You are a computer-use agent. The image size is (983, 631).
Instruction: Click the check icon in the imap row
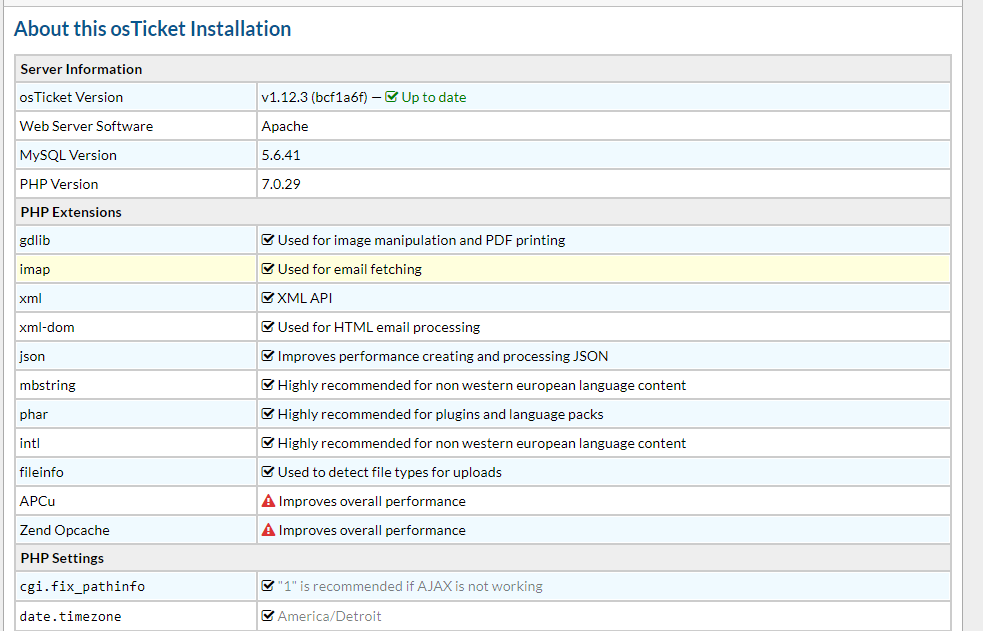(x=268, y=269)
